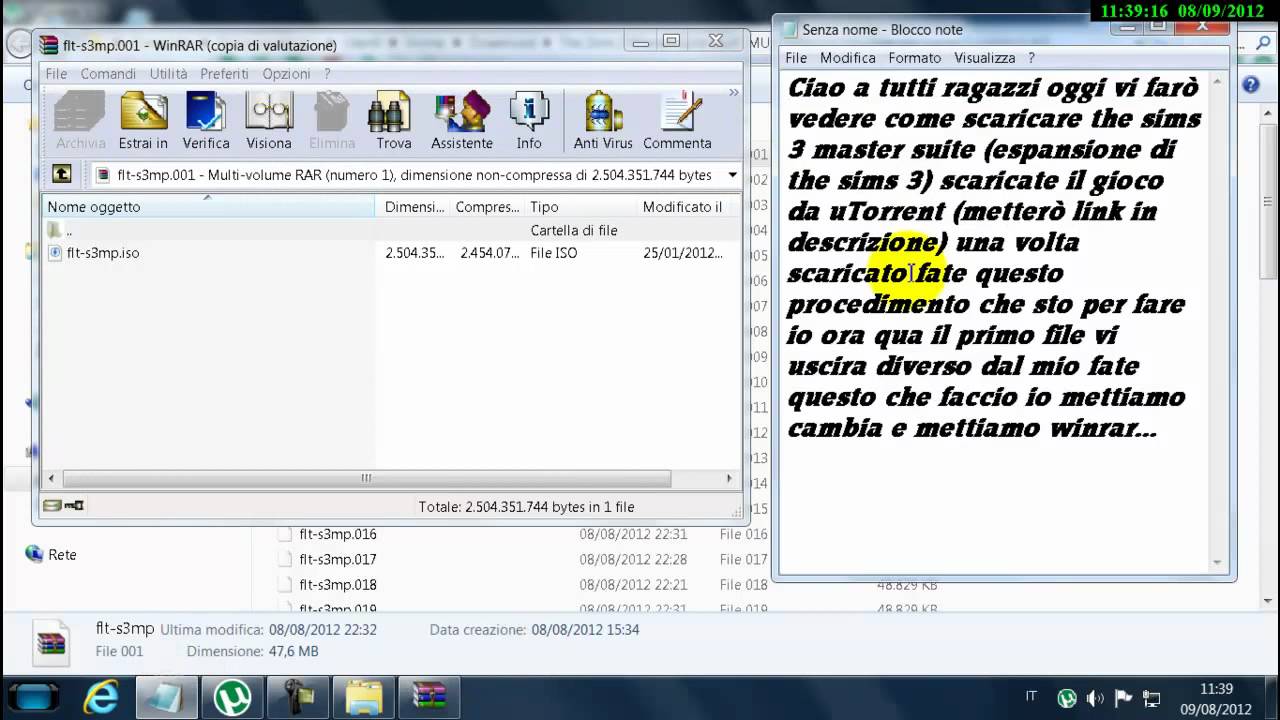
Task: Click the network tray icon
Action: pyautogui.click(x=1151, y=698)
